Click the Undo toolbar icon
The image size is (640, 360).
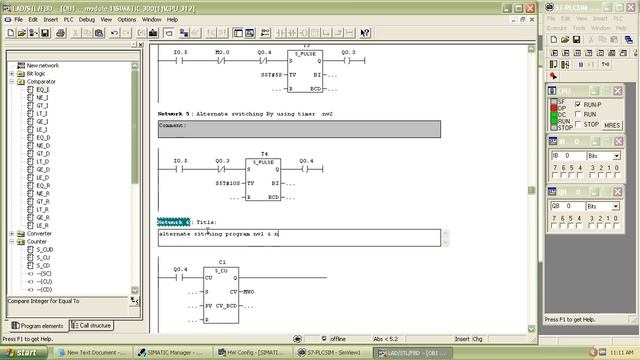114,33
